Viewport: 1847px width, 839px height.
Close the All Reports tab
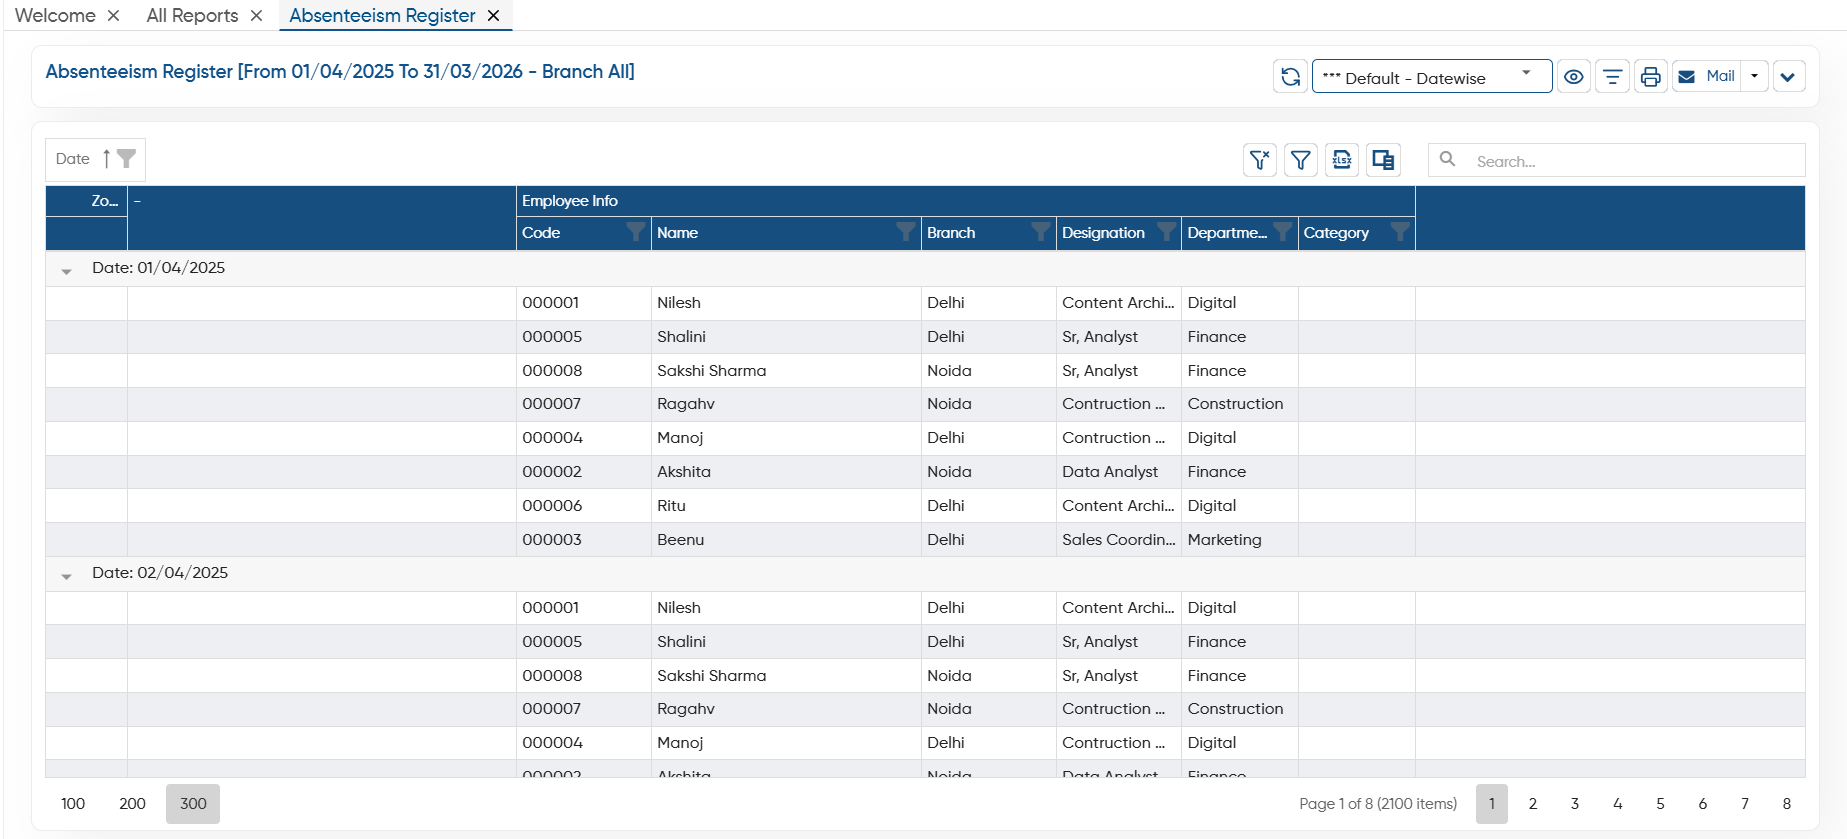coord(257,16)
